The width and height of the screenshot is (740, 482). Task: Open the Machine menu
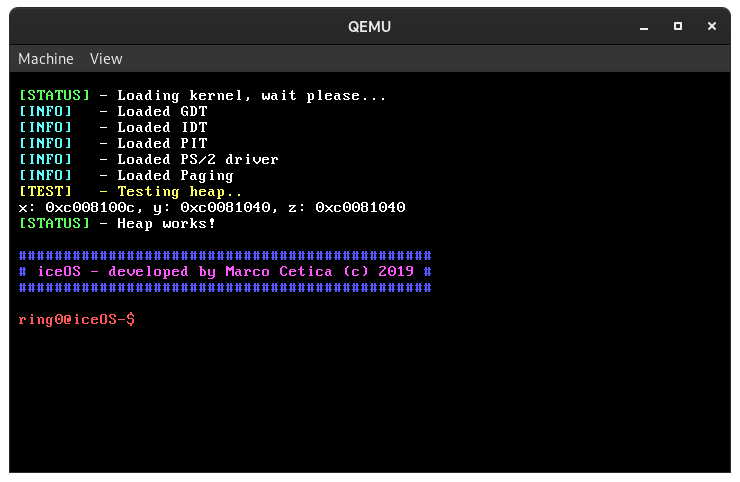(46, 59)
